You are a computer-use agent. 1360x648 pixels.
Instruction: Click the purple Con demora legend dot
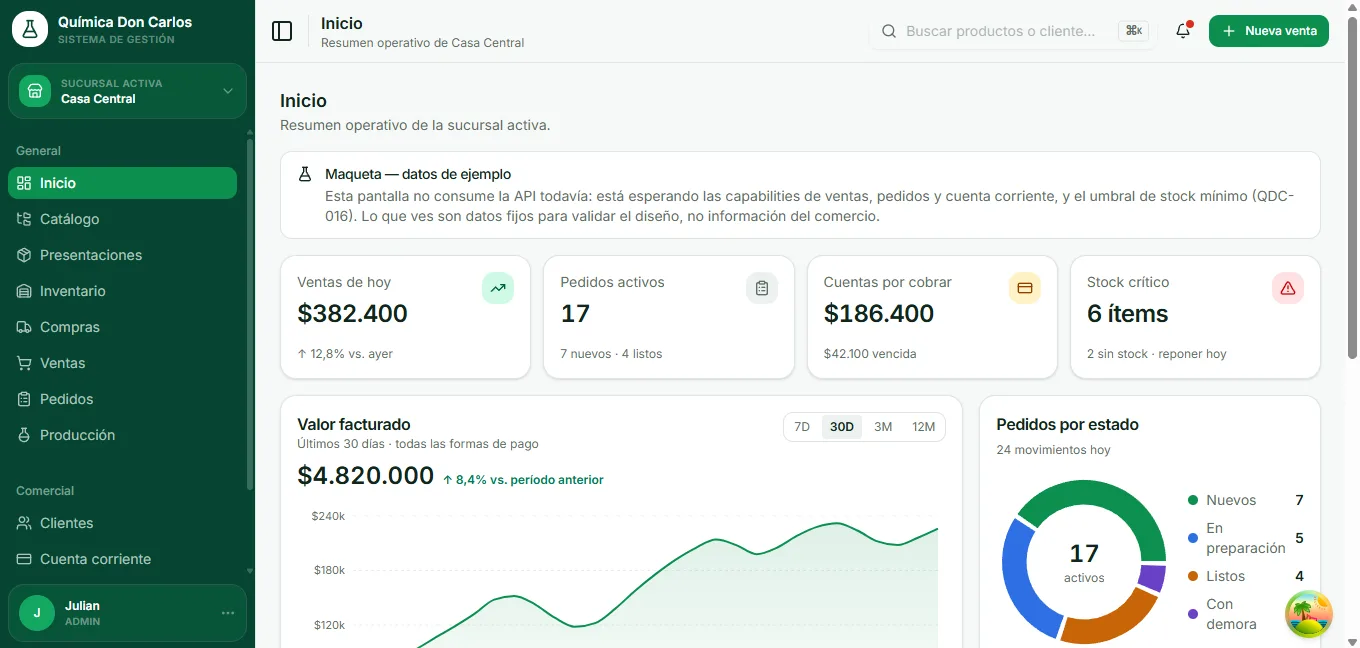pos(1193,614)
